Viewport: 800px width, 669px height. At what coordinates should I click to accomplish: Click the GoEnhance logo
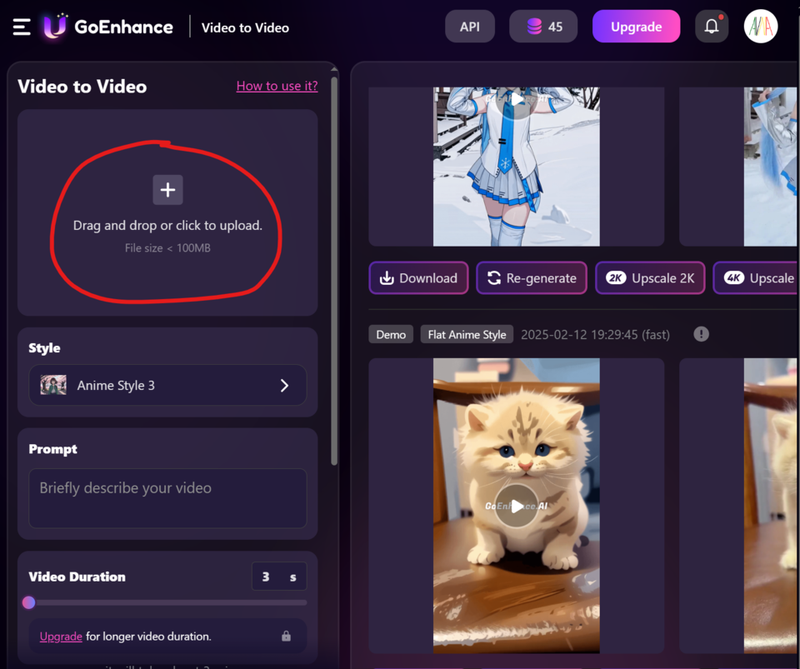108,27
